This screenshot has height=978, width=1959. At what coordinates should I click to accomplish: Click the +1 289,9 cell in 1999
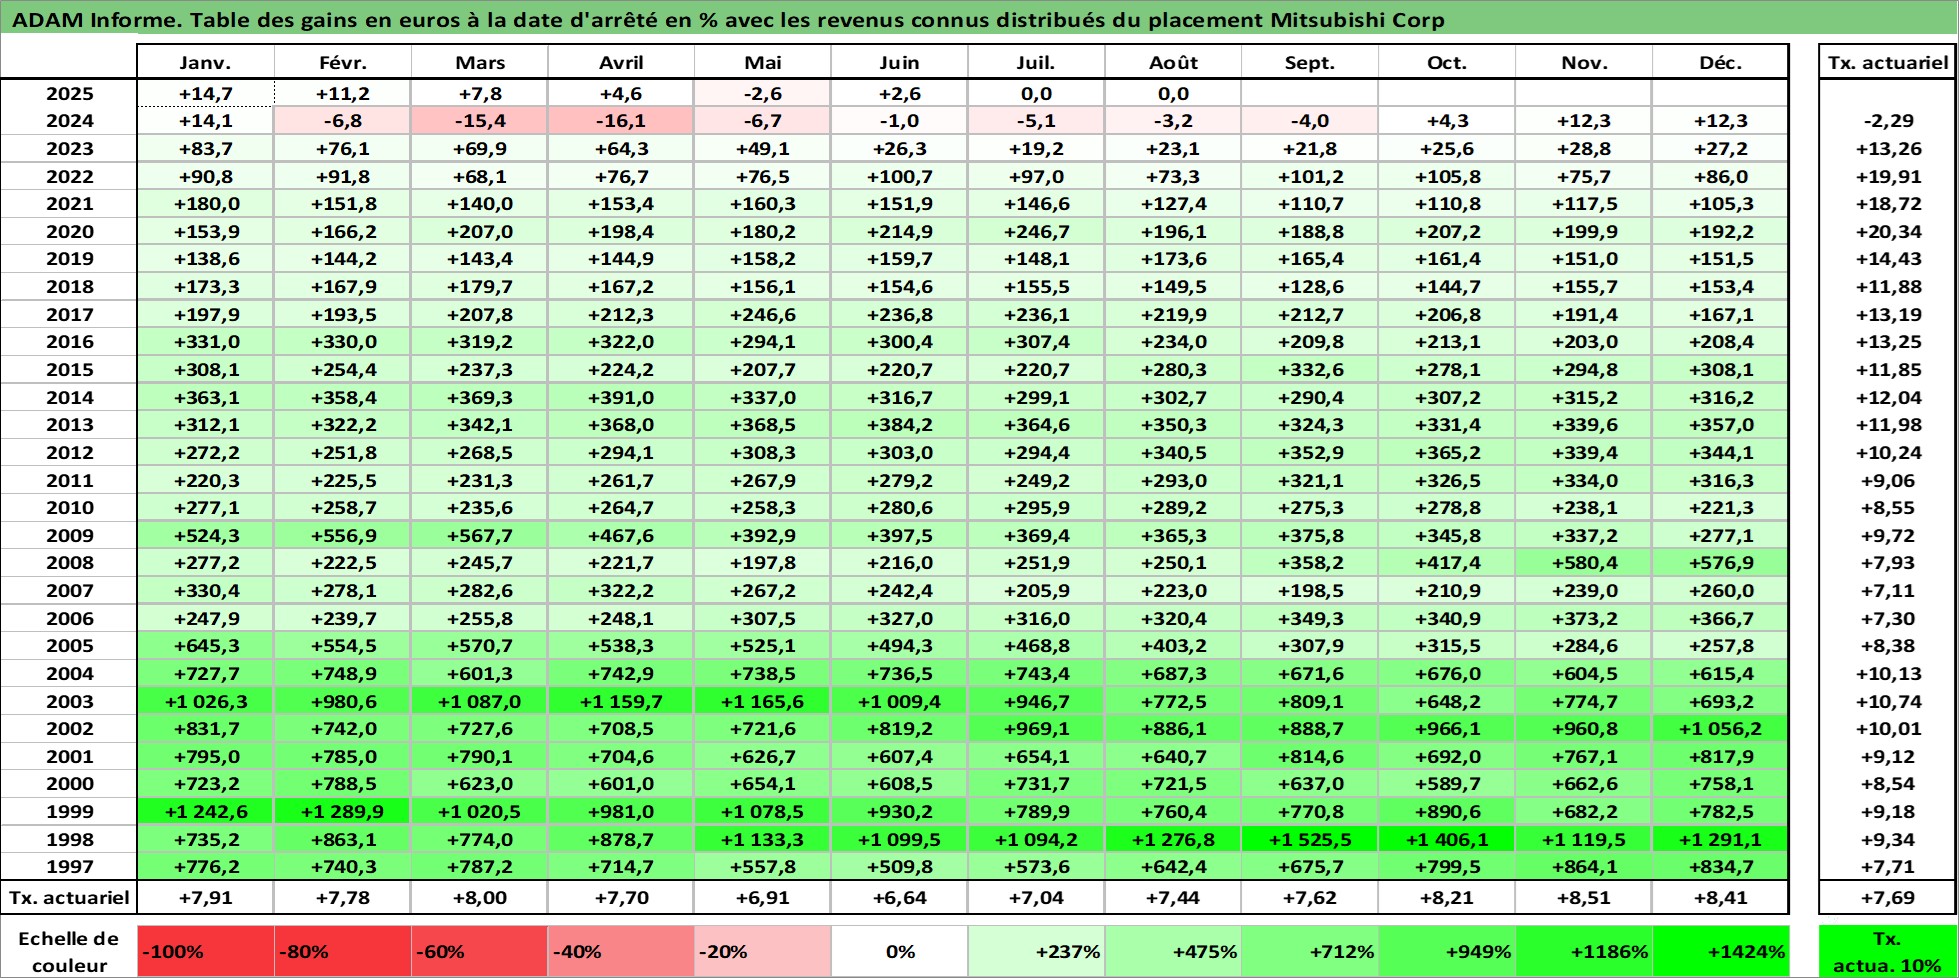click(x=343, y=812)
